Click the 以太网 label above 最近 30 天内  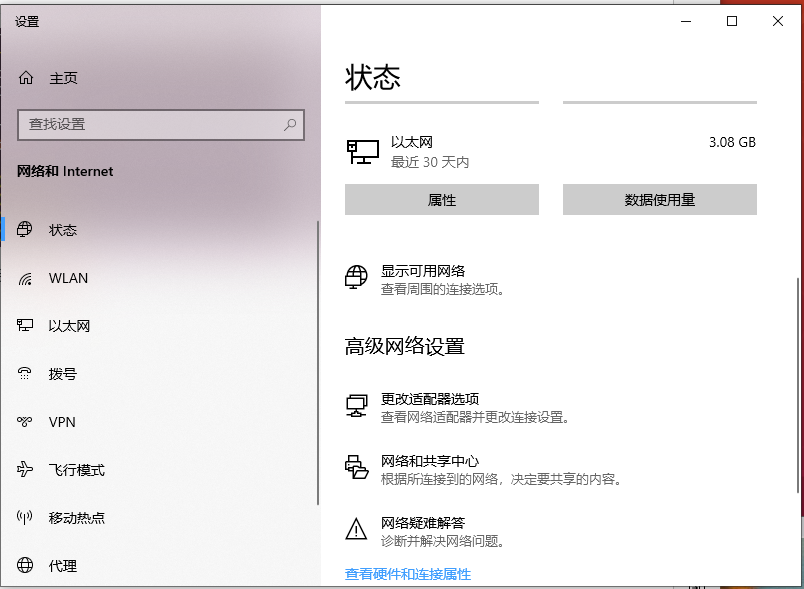(412, 142)
